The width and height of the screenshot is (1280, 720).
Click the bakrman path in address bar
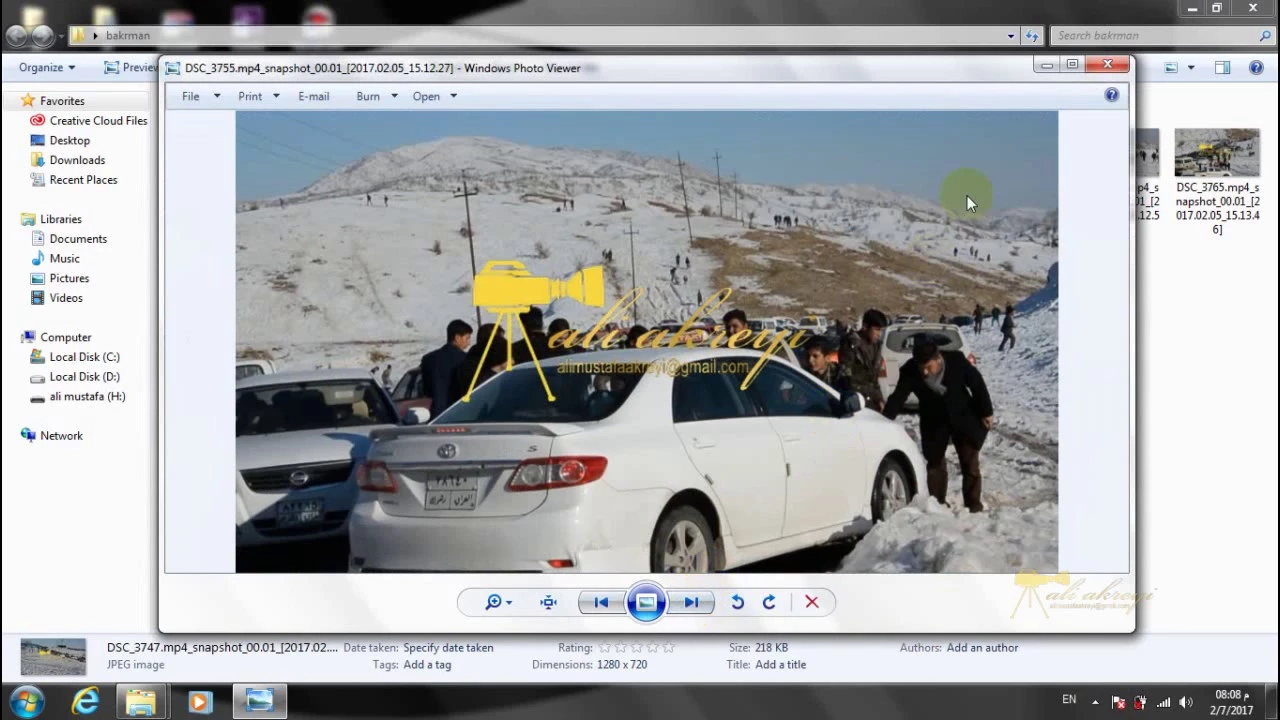128,35
